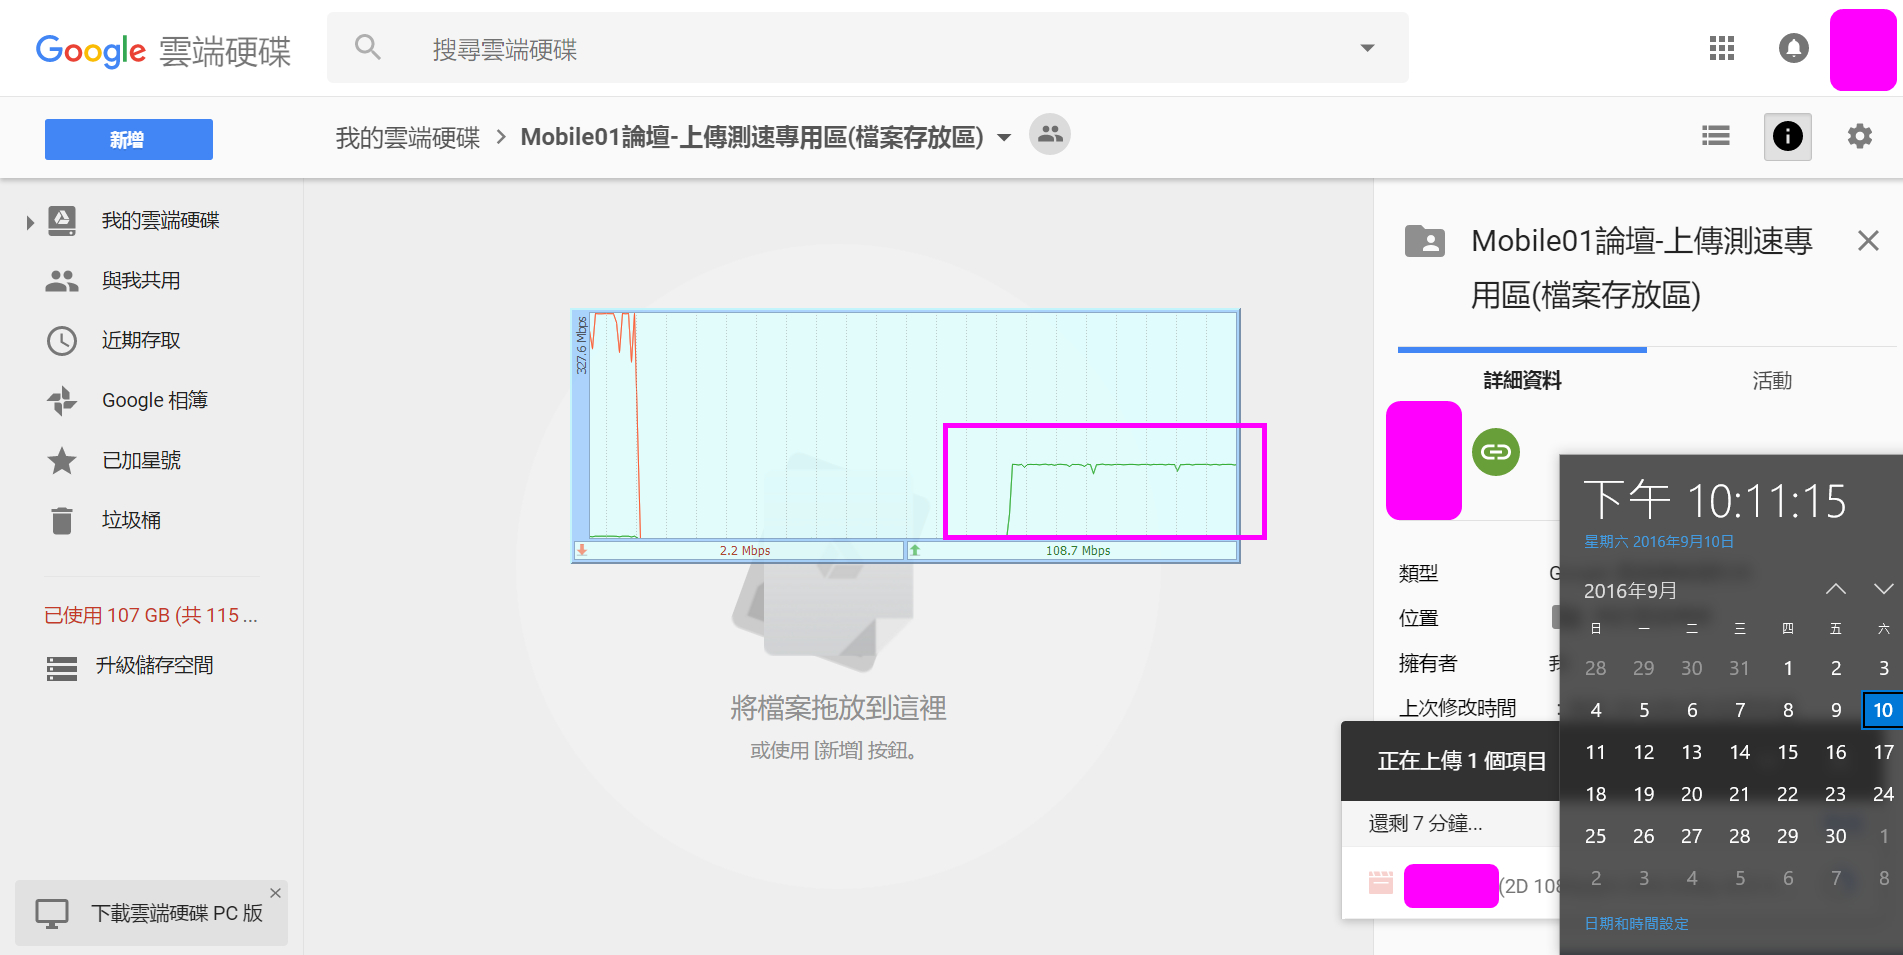1903x955 pixels.
Task: Click the Starred star icon
Action: [62, 461]
